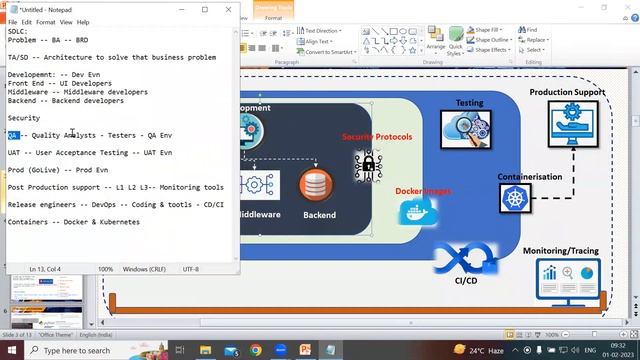Open Shape Outline dropdown

490,40
